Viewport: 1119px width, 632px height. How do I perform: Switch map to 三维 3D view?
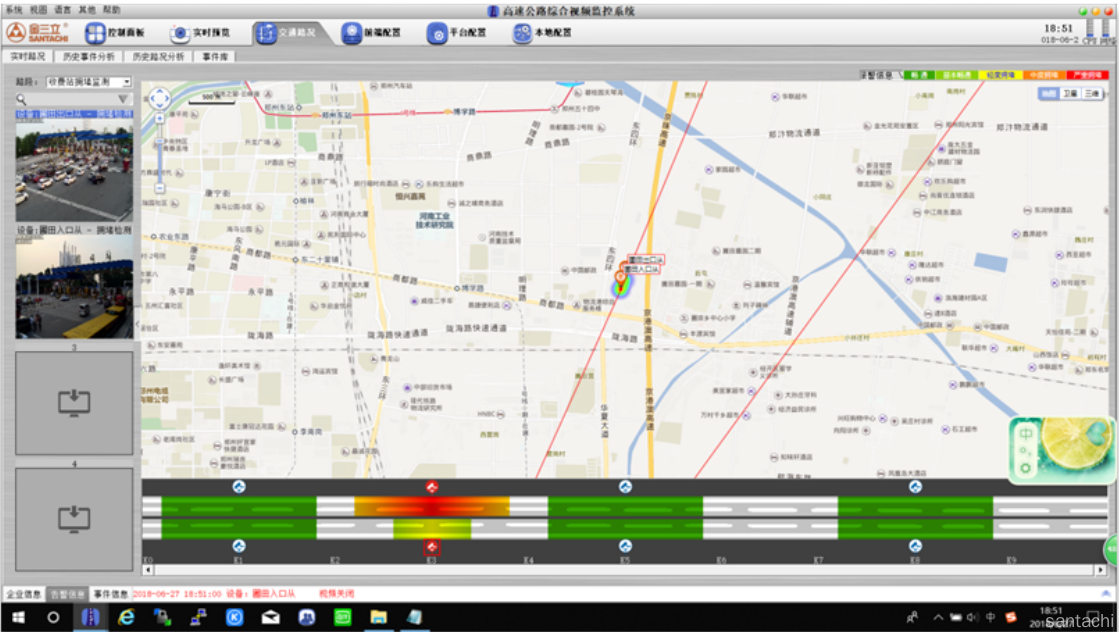tap(1092, 93)
